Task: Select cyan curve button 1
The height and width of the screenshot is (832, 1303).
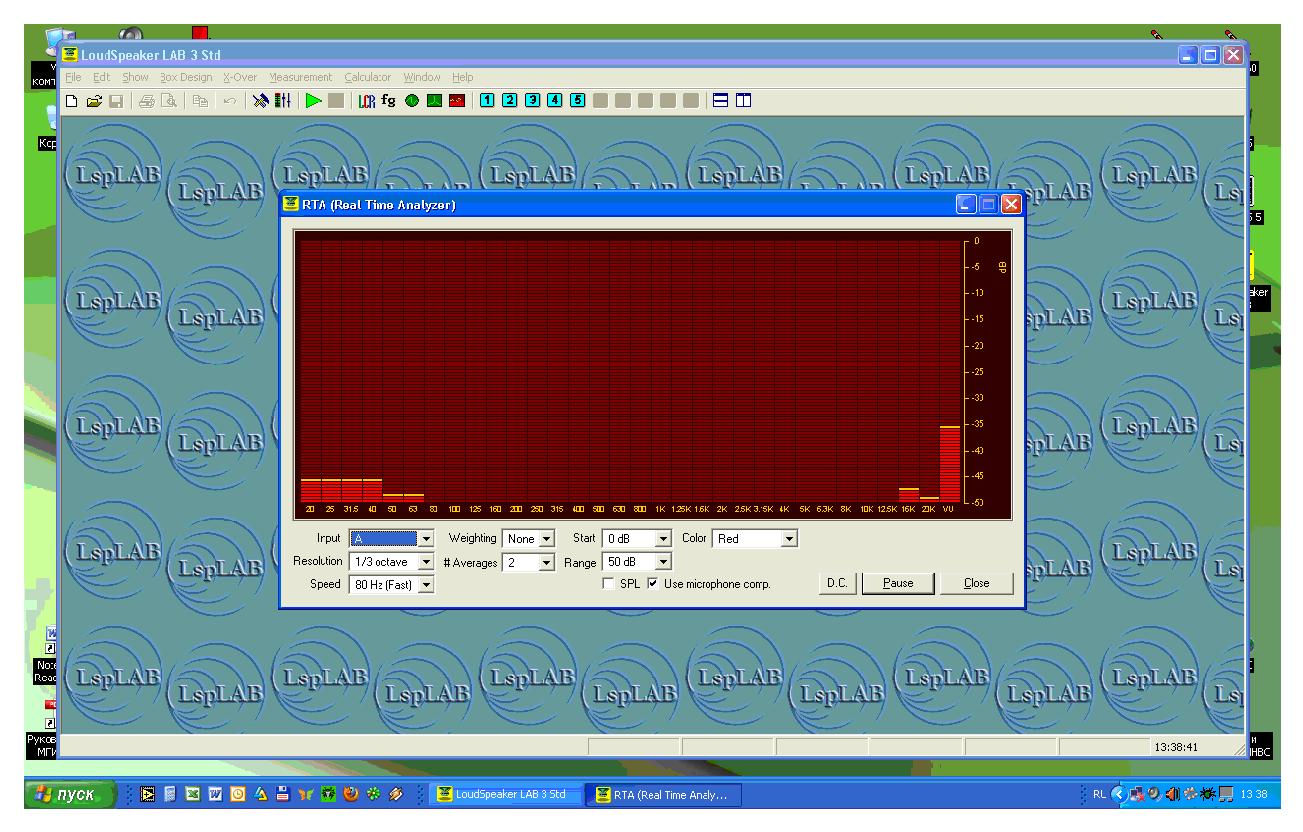Action: click(x=487, y=101)
